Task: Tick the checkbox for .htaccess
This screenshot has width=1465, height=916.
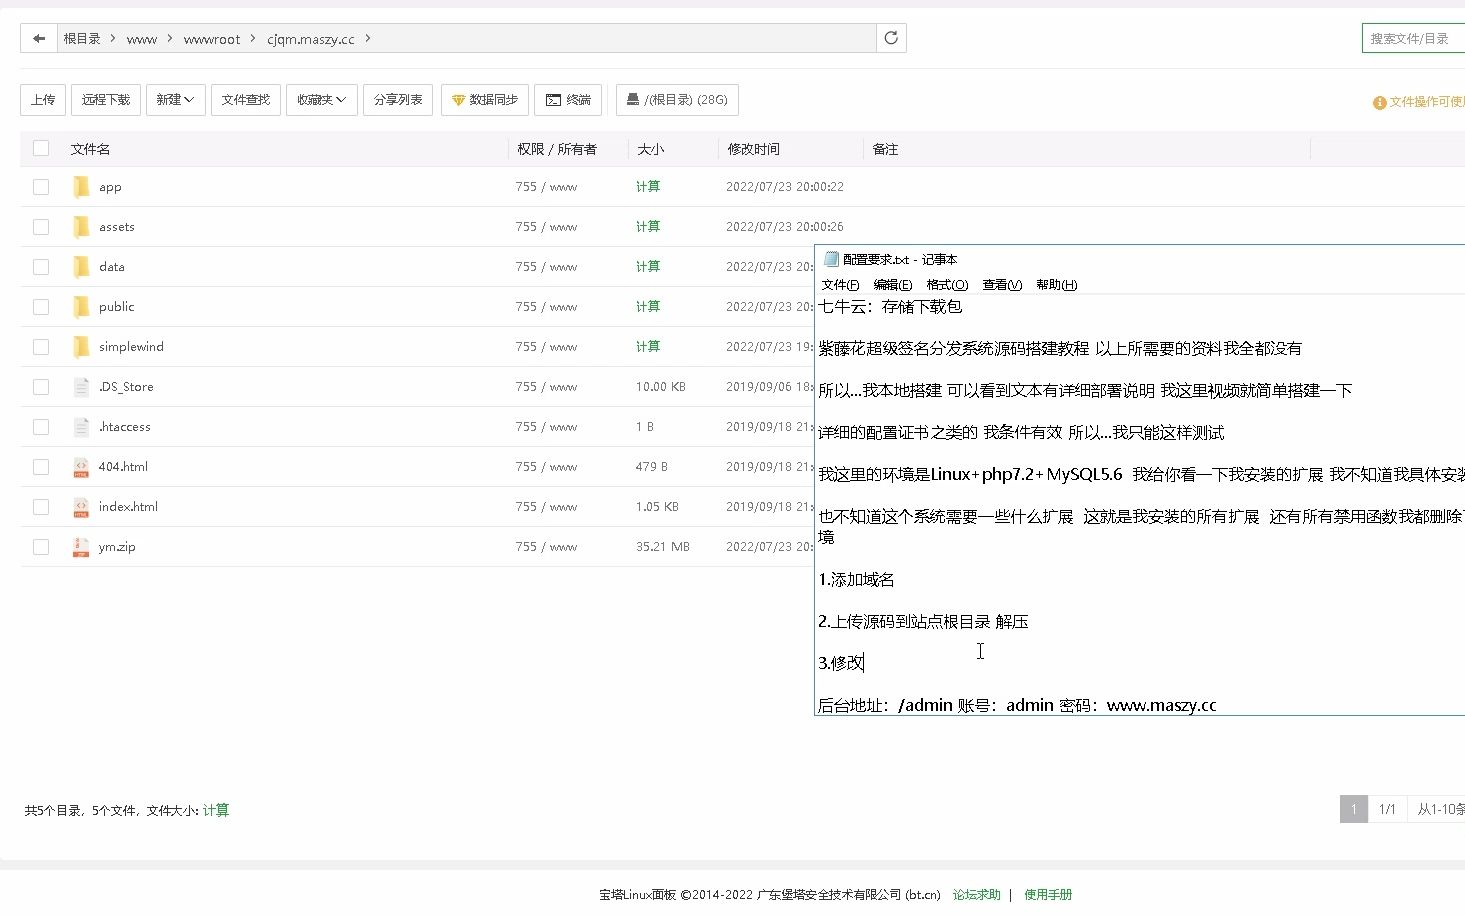Action: click(x=41, y=427)
